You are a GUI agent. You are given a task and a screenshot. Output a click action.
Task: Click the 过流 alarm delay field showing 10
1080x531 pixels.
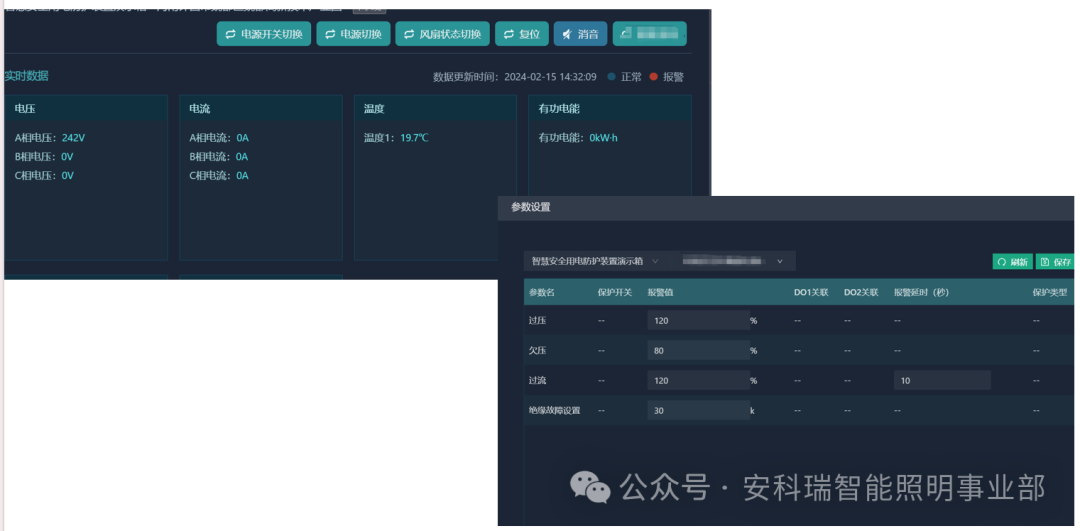942,380
